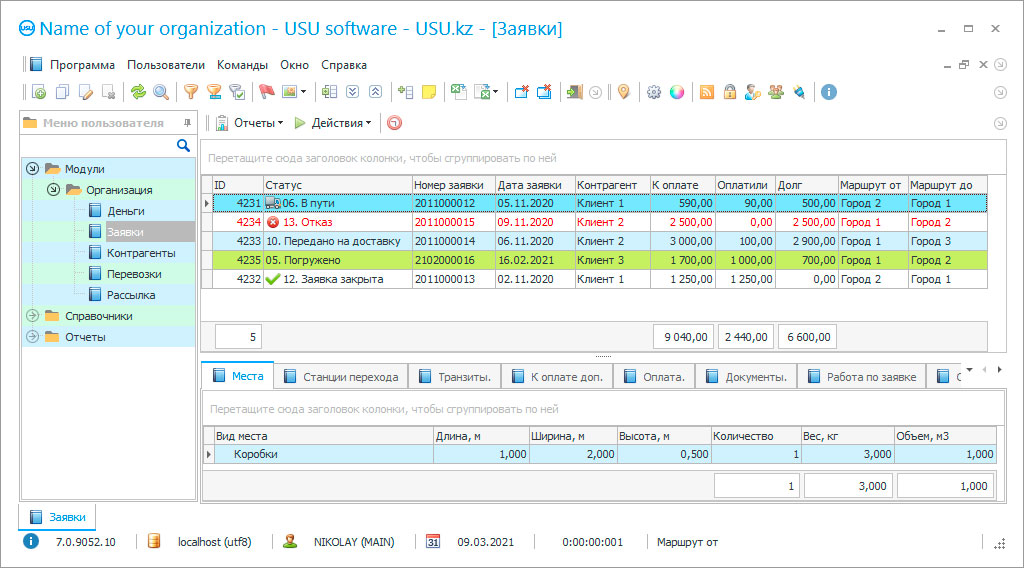Open the Программа menu

[82, 65]
